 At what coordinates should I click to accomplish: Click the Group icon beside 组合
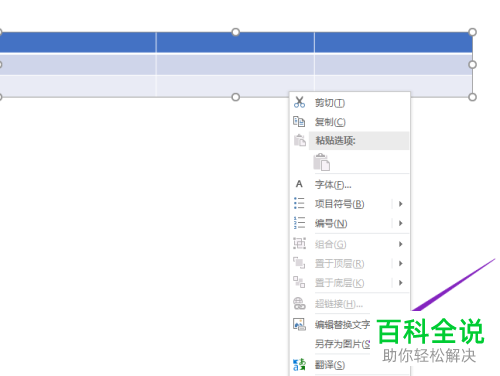pyautogui.click(x=299, y=243)
